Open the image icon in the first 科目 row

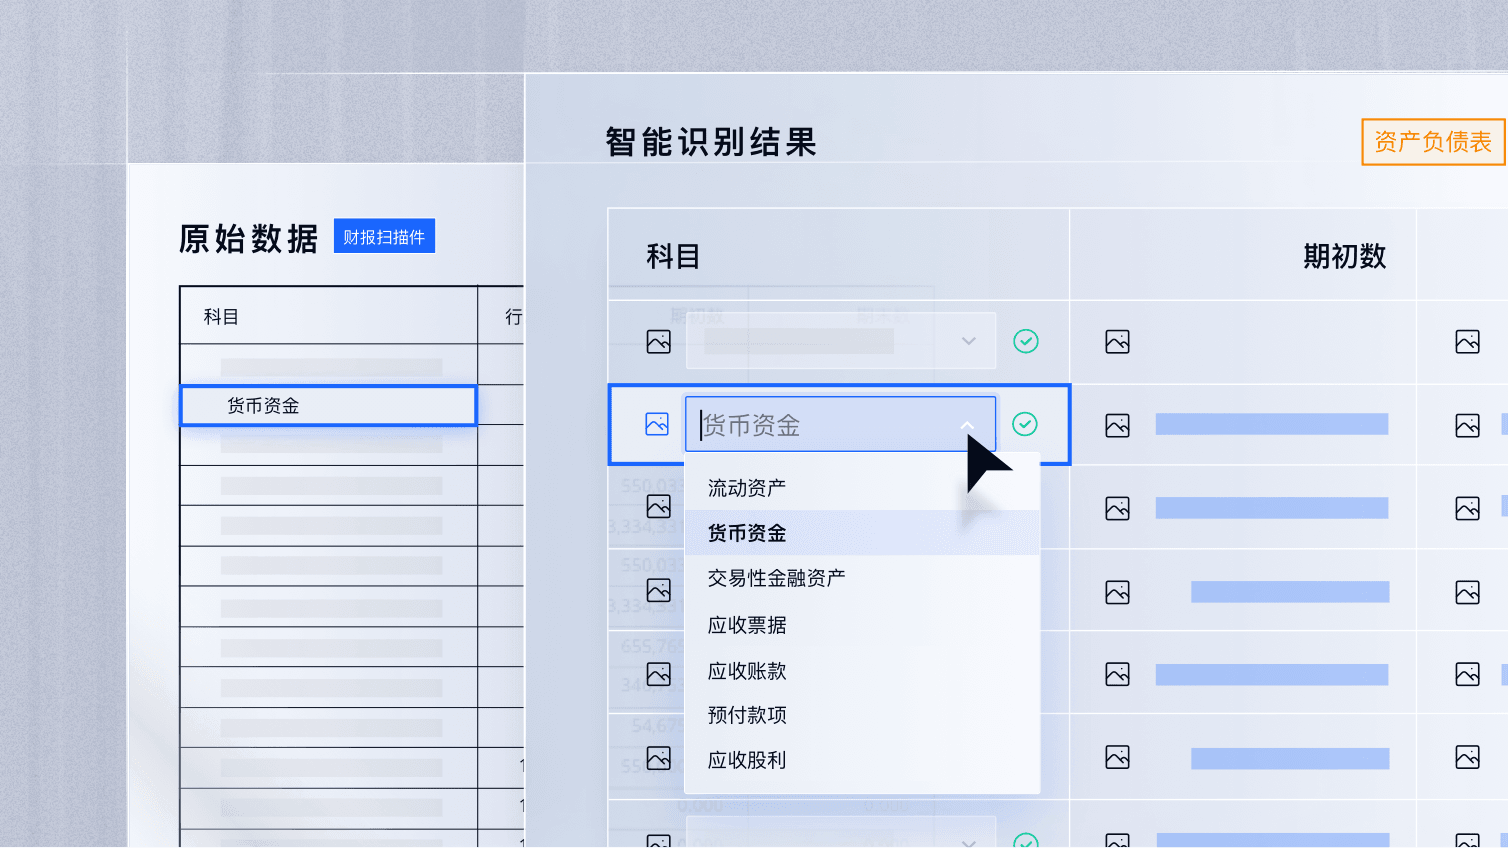659,342
